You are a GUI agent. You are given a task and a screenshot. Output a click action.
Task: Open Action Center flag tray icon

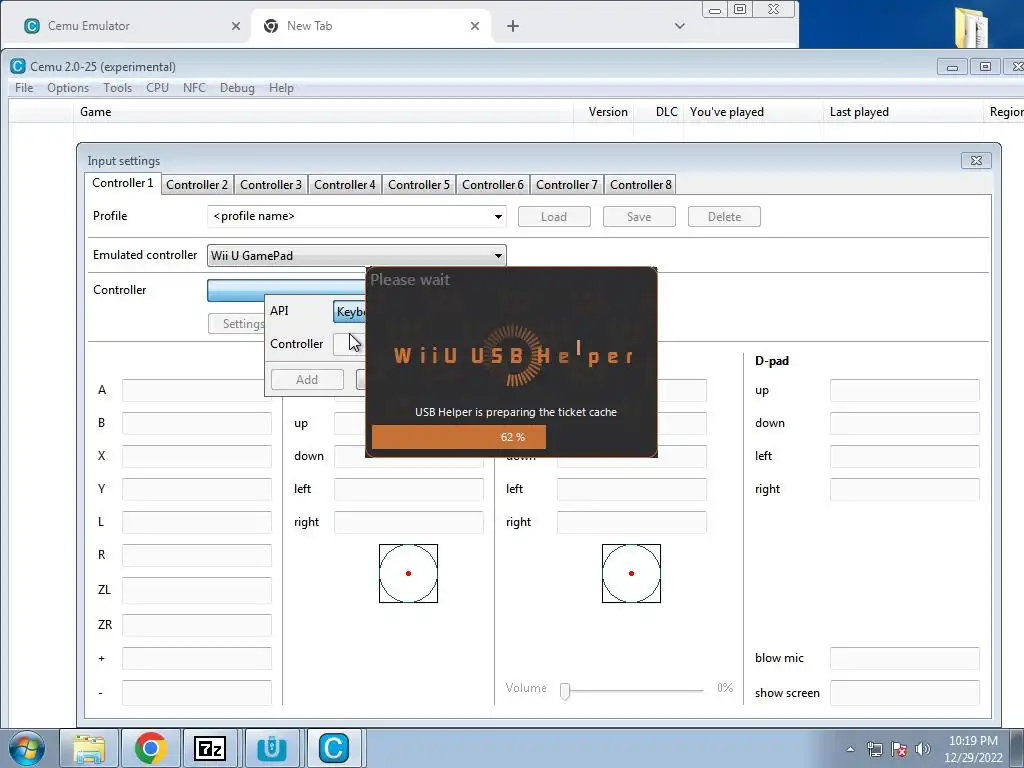click(899, 749)
